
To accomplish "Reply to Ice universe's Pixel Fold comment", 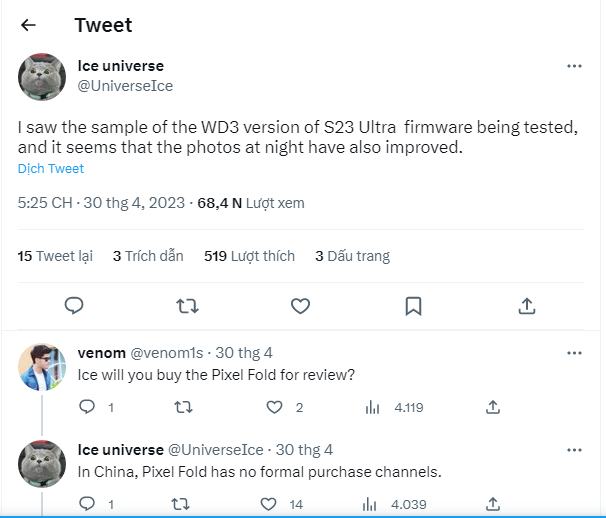I will 87,504.
